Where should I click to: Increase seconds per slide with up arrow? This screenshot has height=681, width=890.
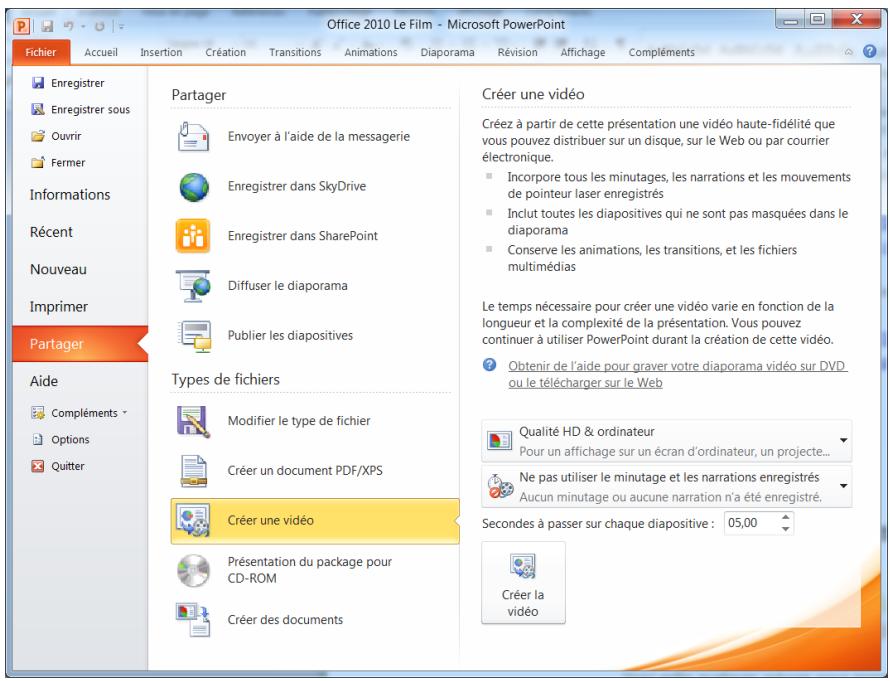pyautogui.click(x=786, y=517)
